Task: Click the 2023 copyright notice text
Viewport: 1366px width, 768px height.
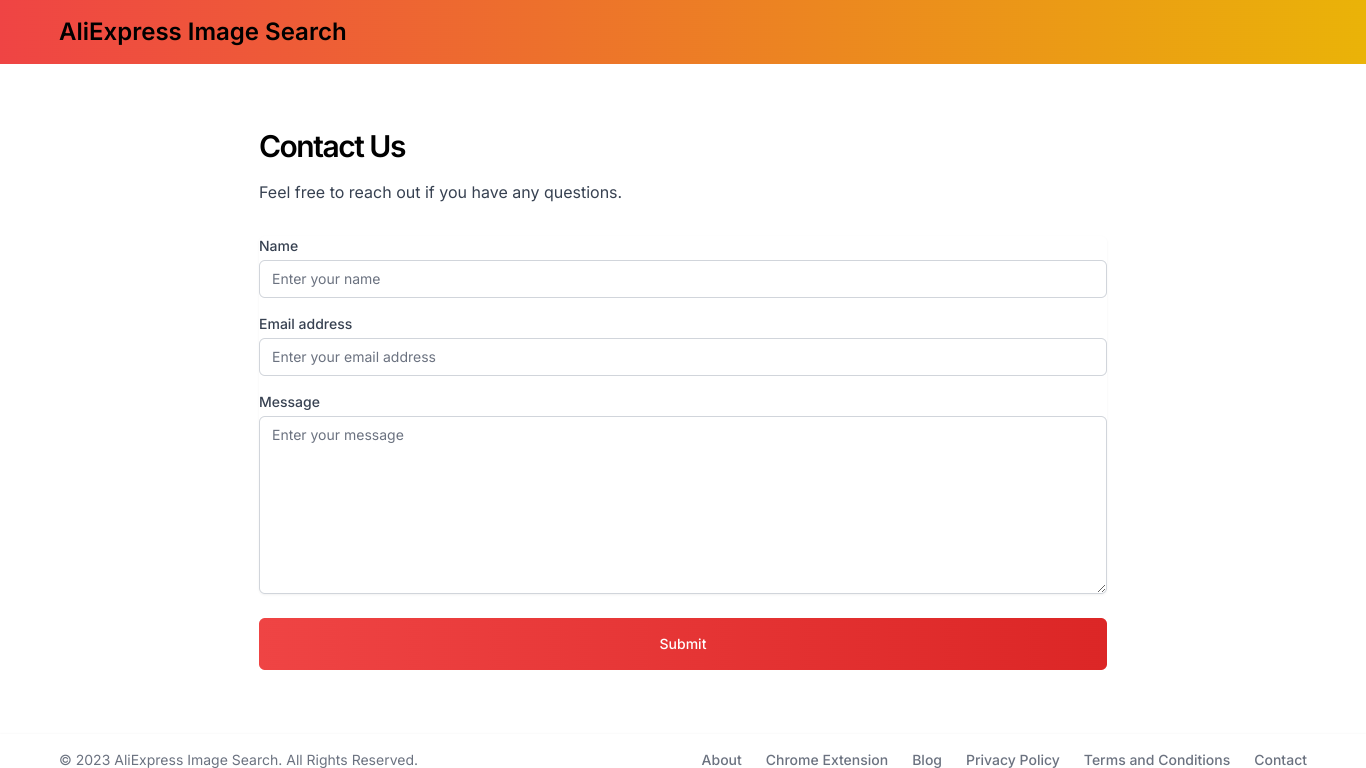Action: (x=238, y=760)
